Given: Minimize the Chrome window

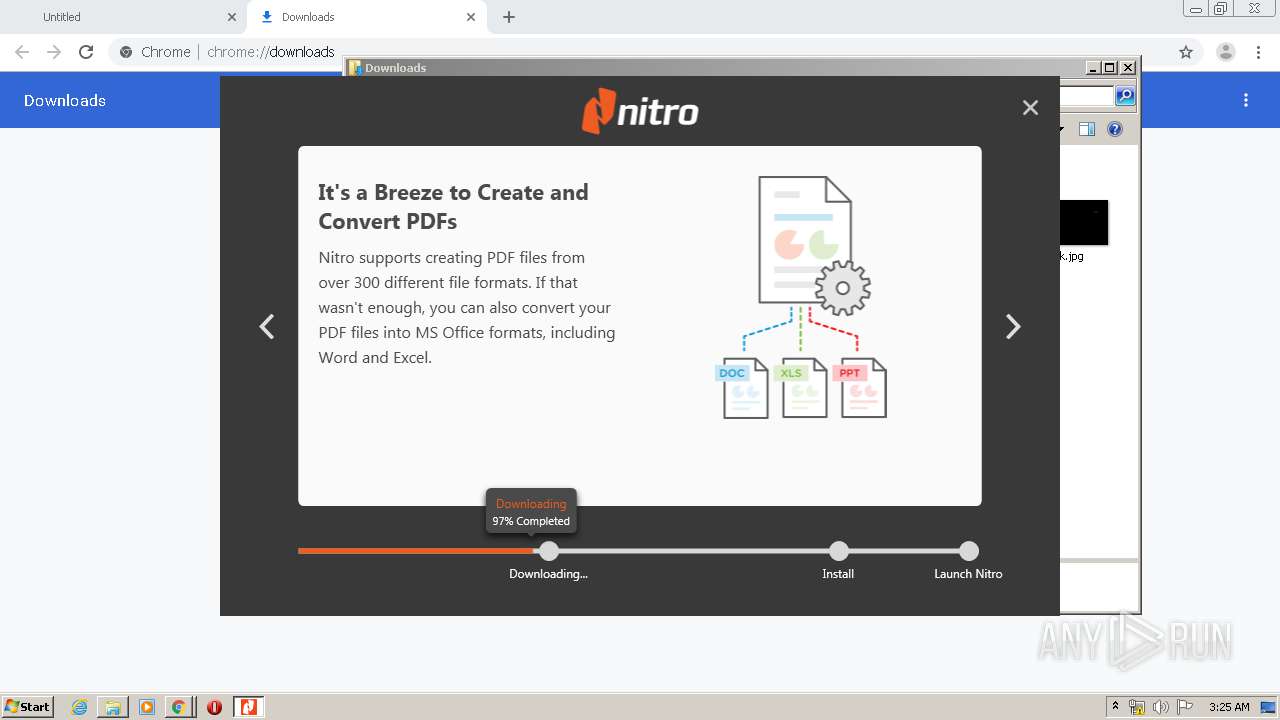Looking at the screenshot, I should [1196, 9].
